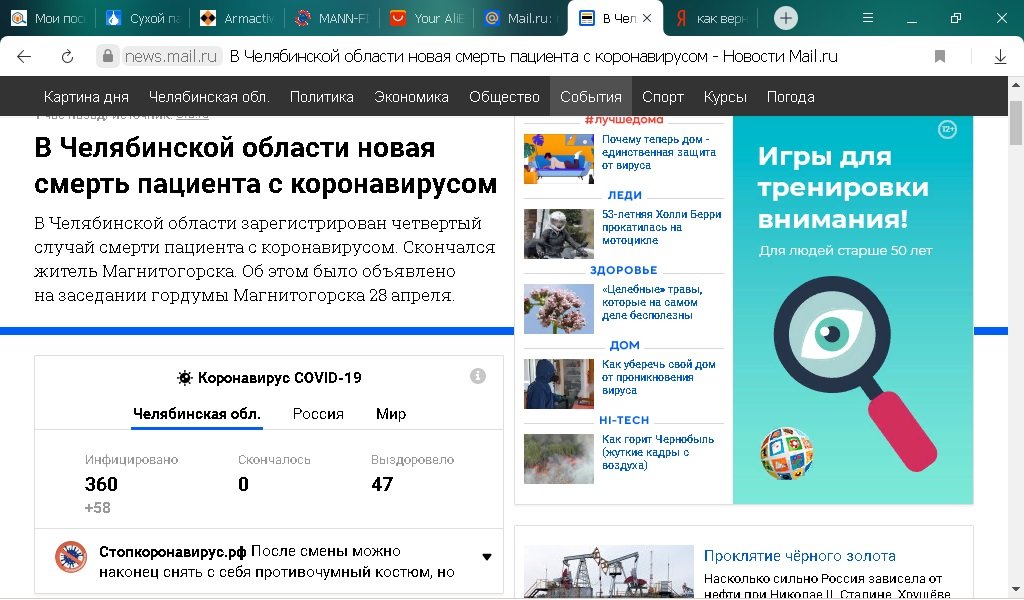1024x600 pixels.
Task: Open the Погода section
Action: [790, 97]
